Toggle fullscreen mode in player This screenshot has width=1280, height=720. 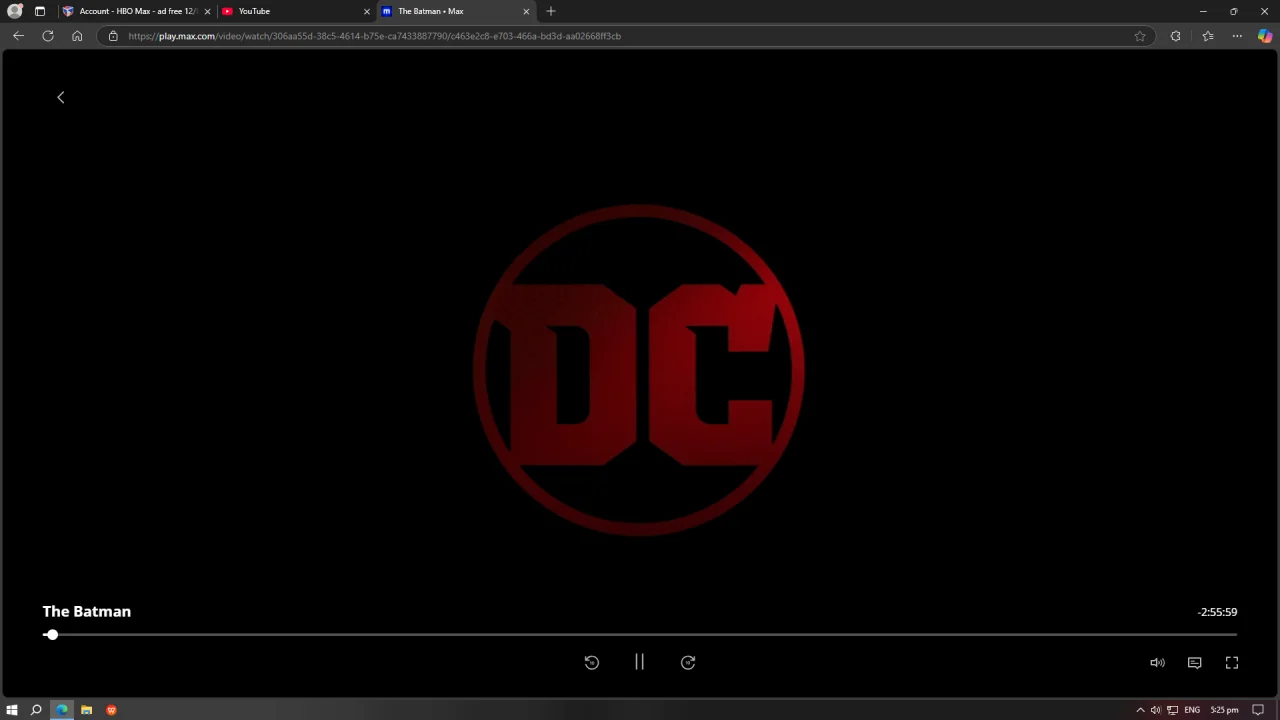[1232, 662]
